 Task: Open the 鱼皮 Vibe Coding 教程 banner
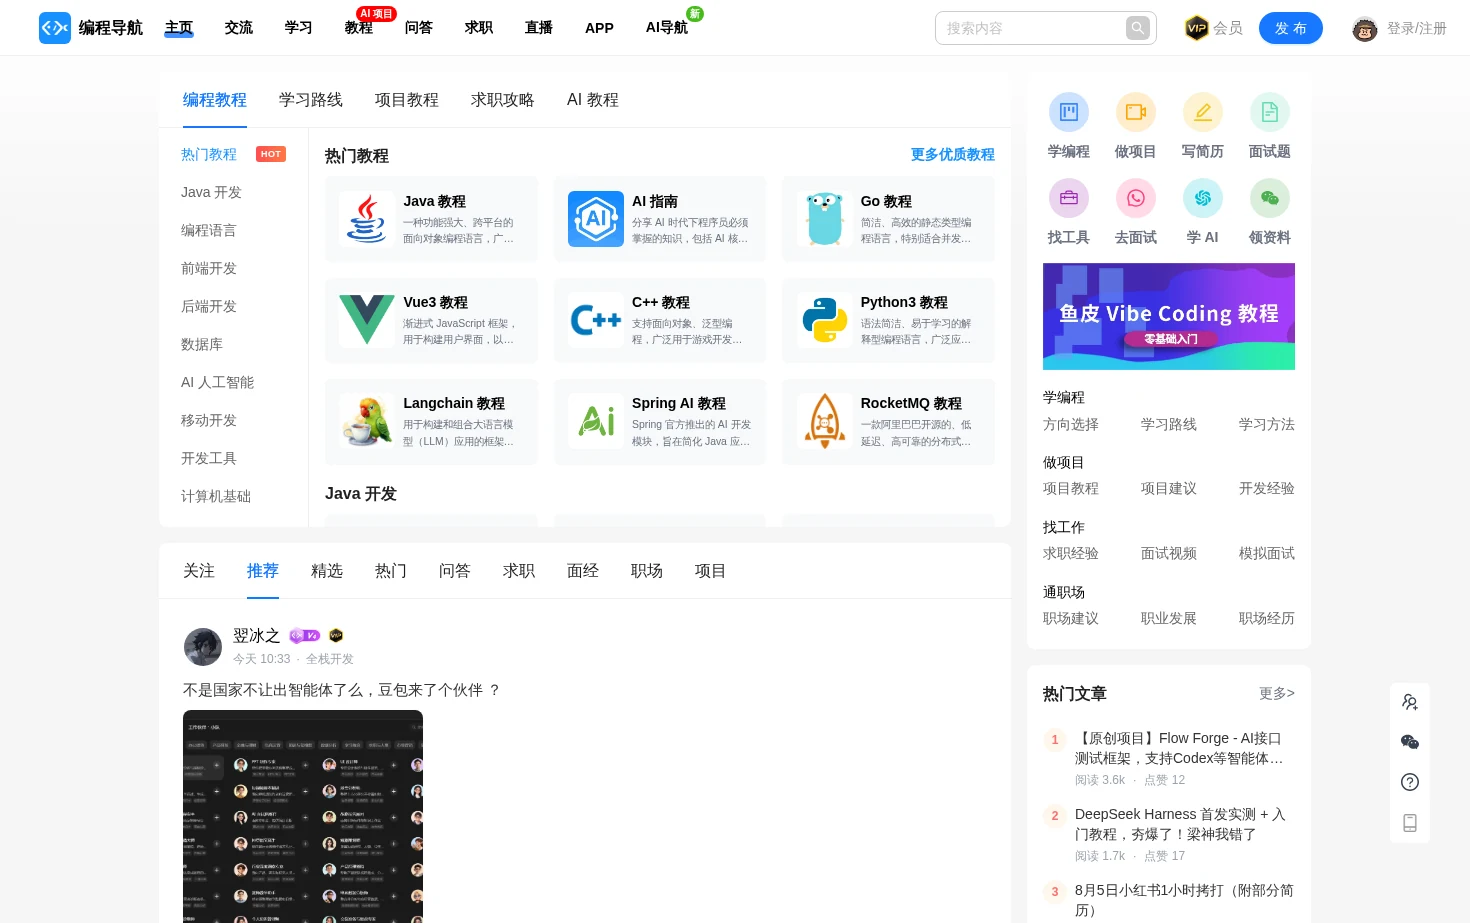[1169, 316]
